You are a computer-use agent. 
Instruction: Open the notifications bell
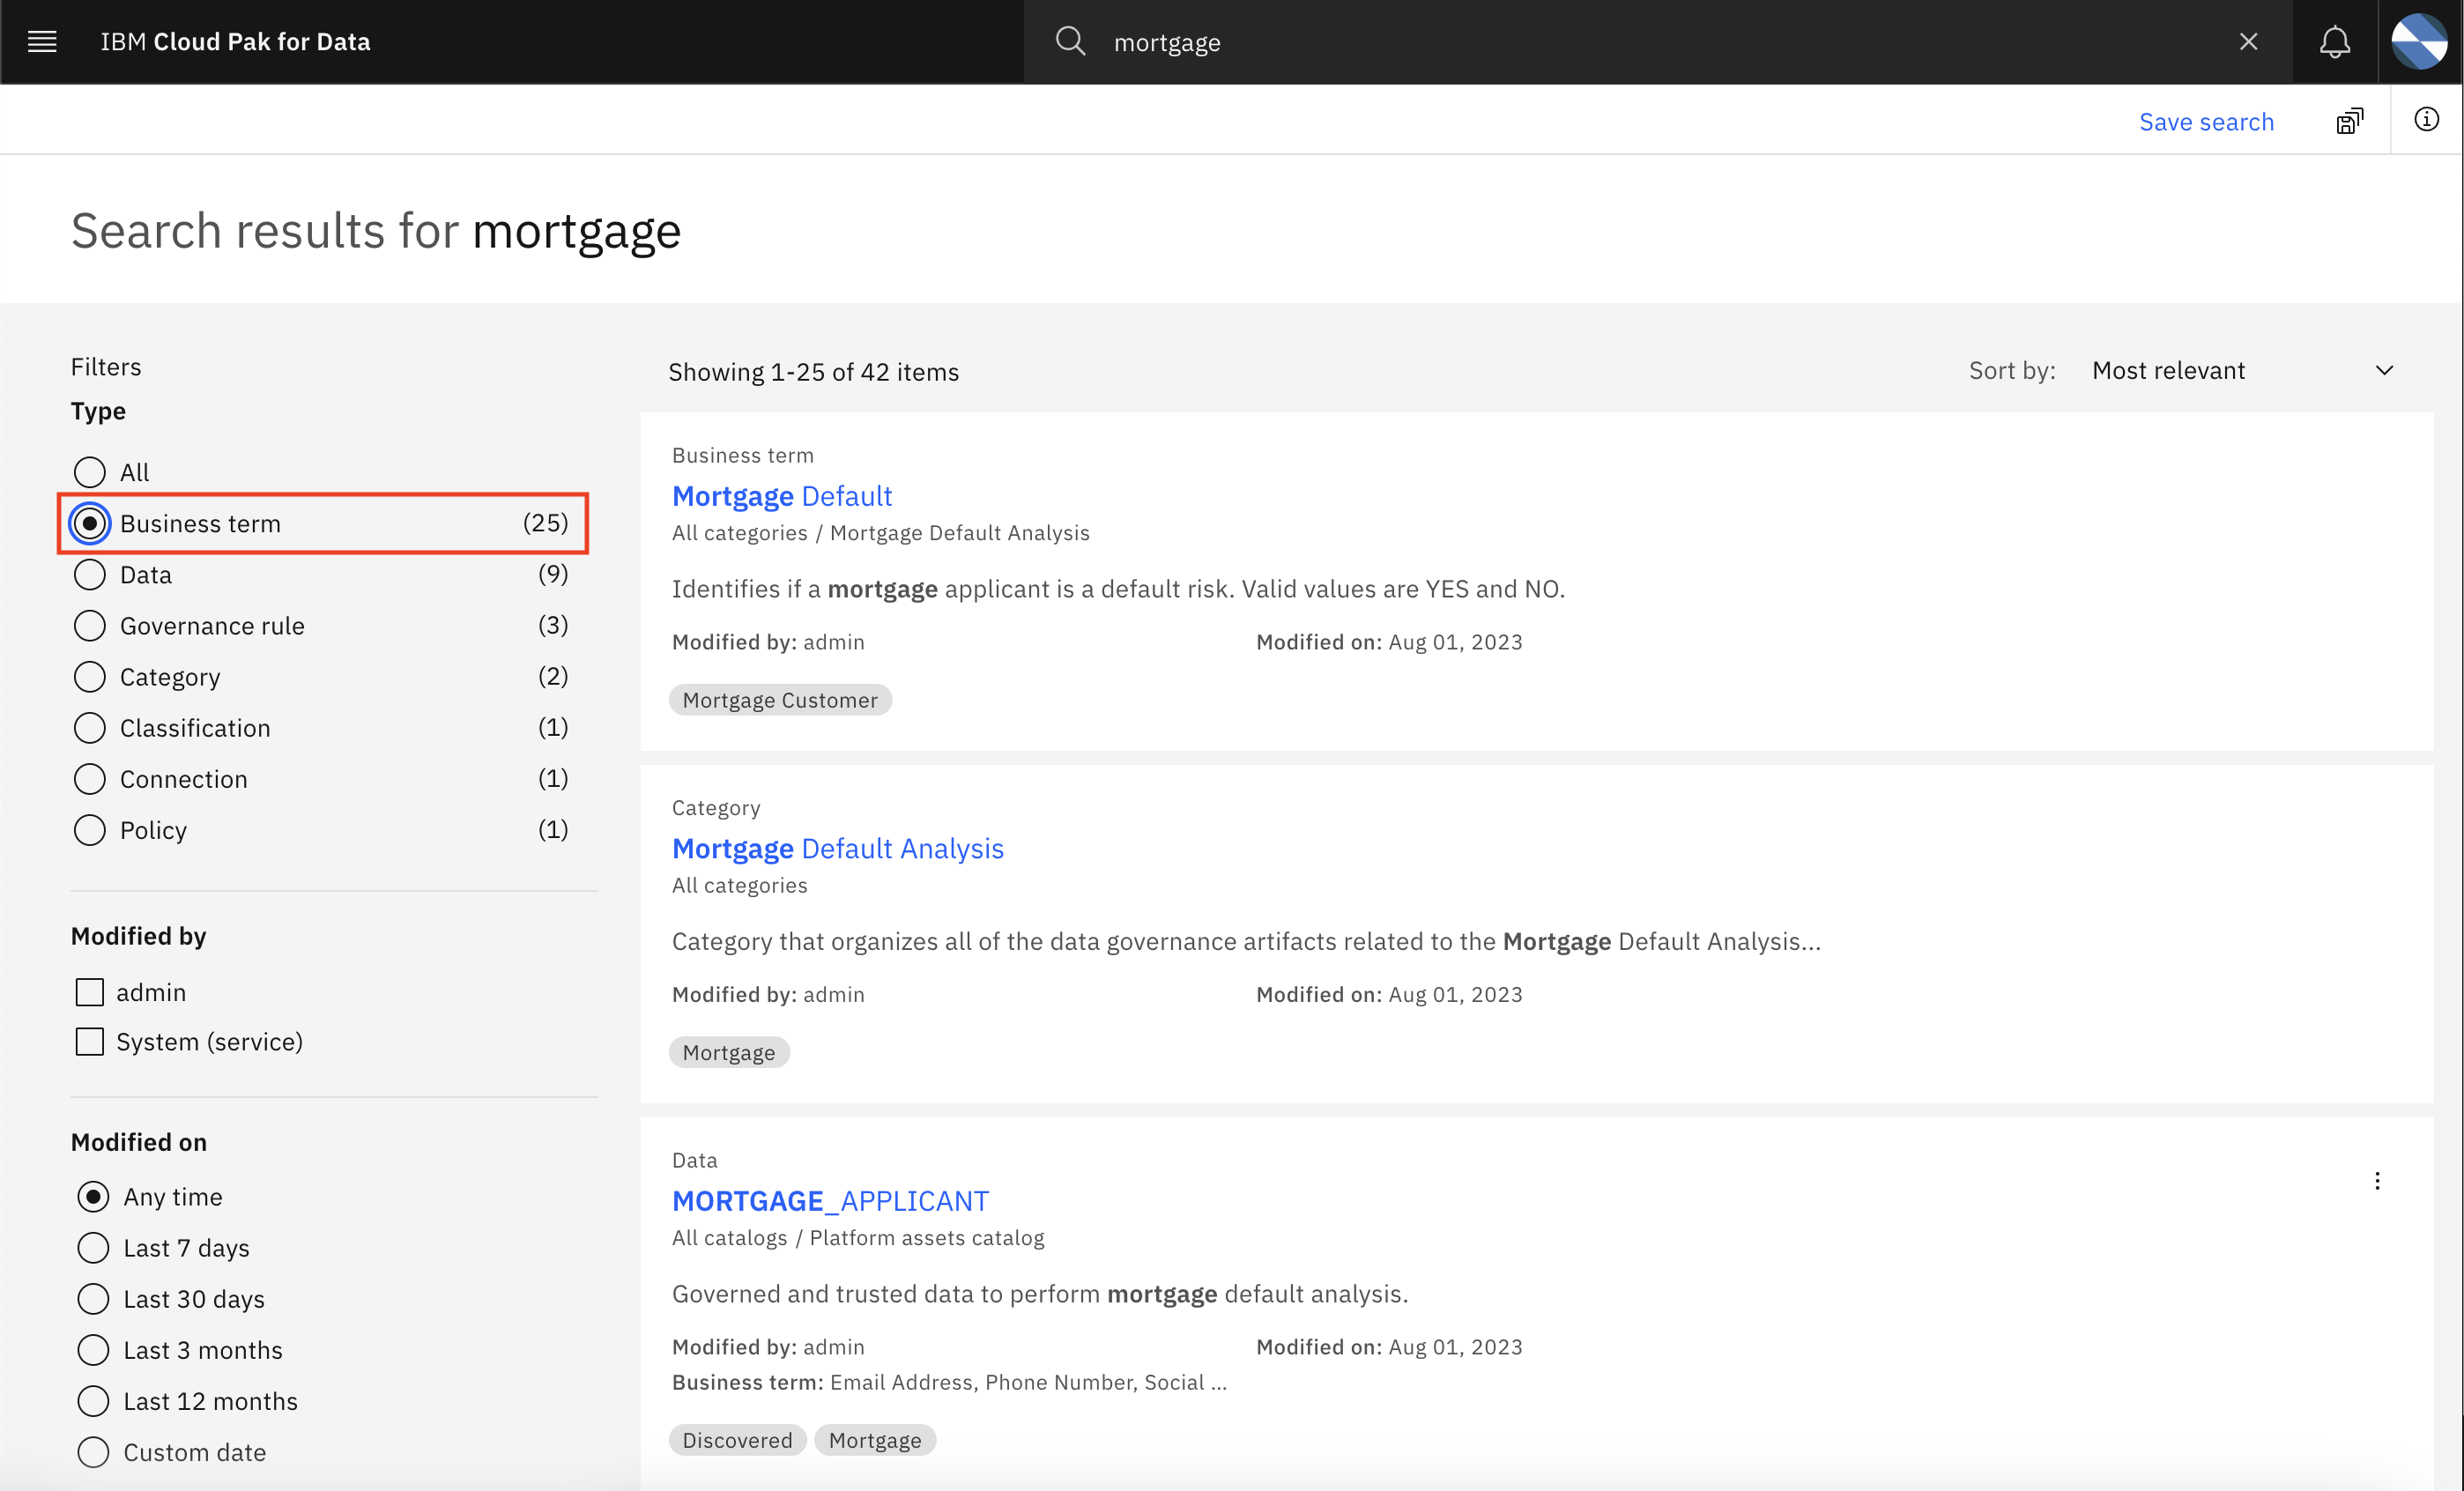(x=2334, y=42)
